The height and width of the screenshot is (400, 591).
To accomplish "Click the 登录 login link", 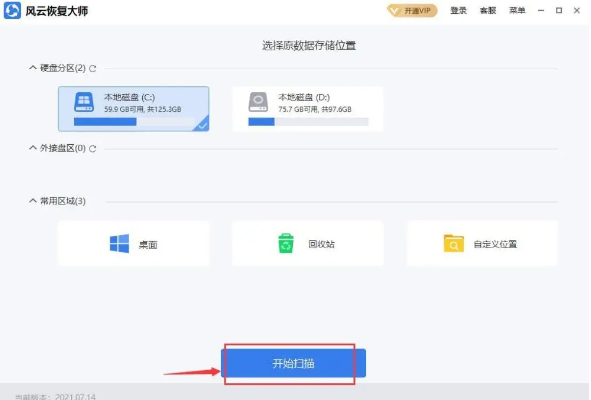I will [458, 11].
